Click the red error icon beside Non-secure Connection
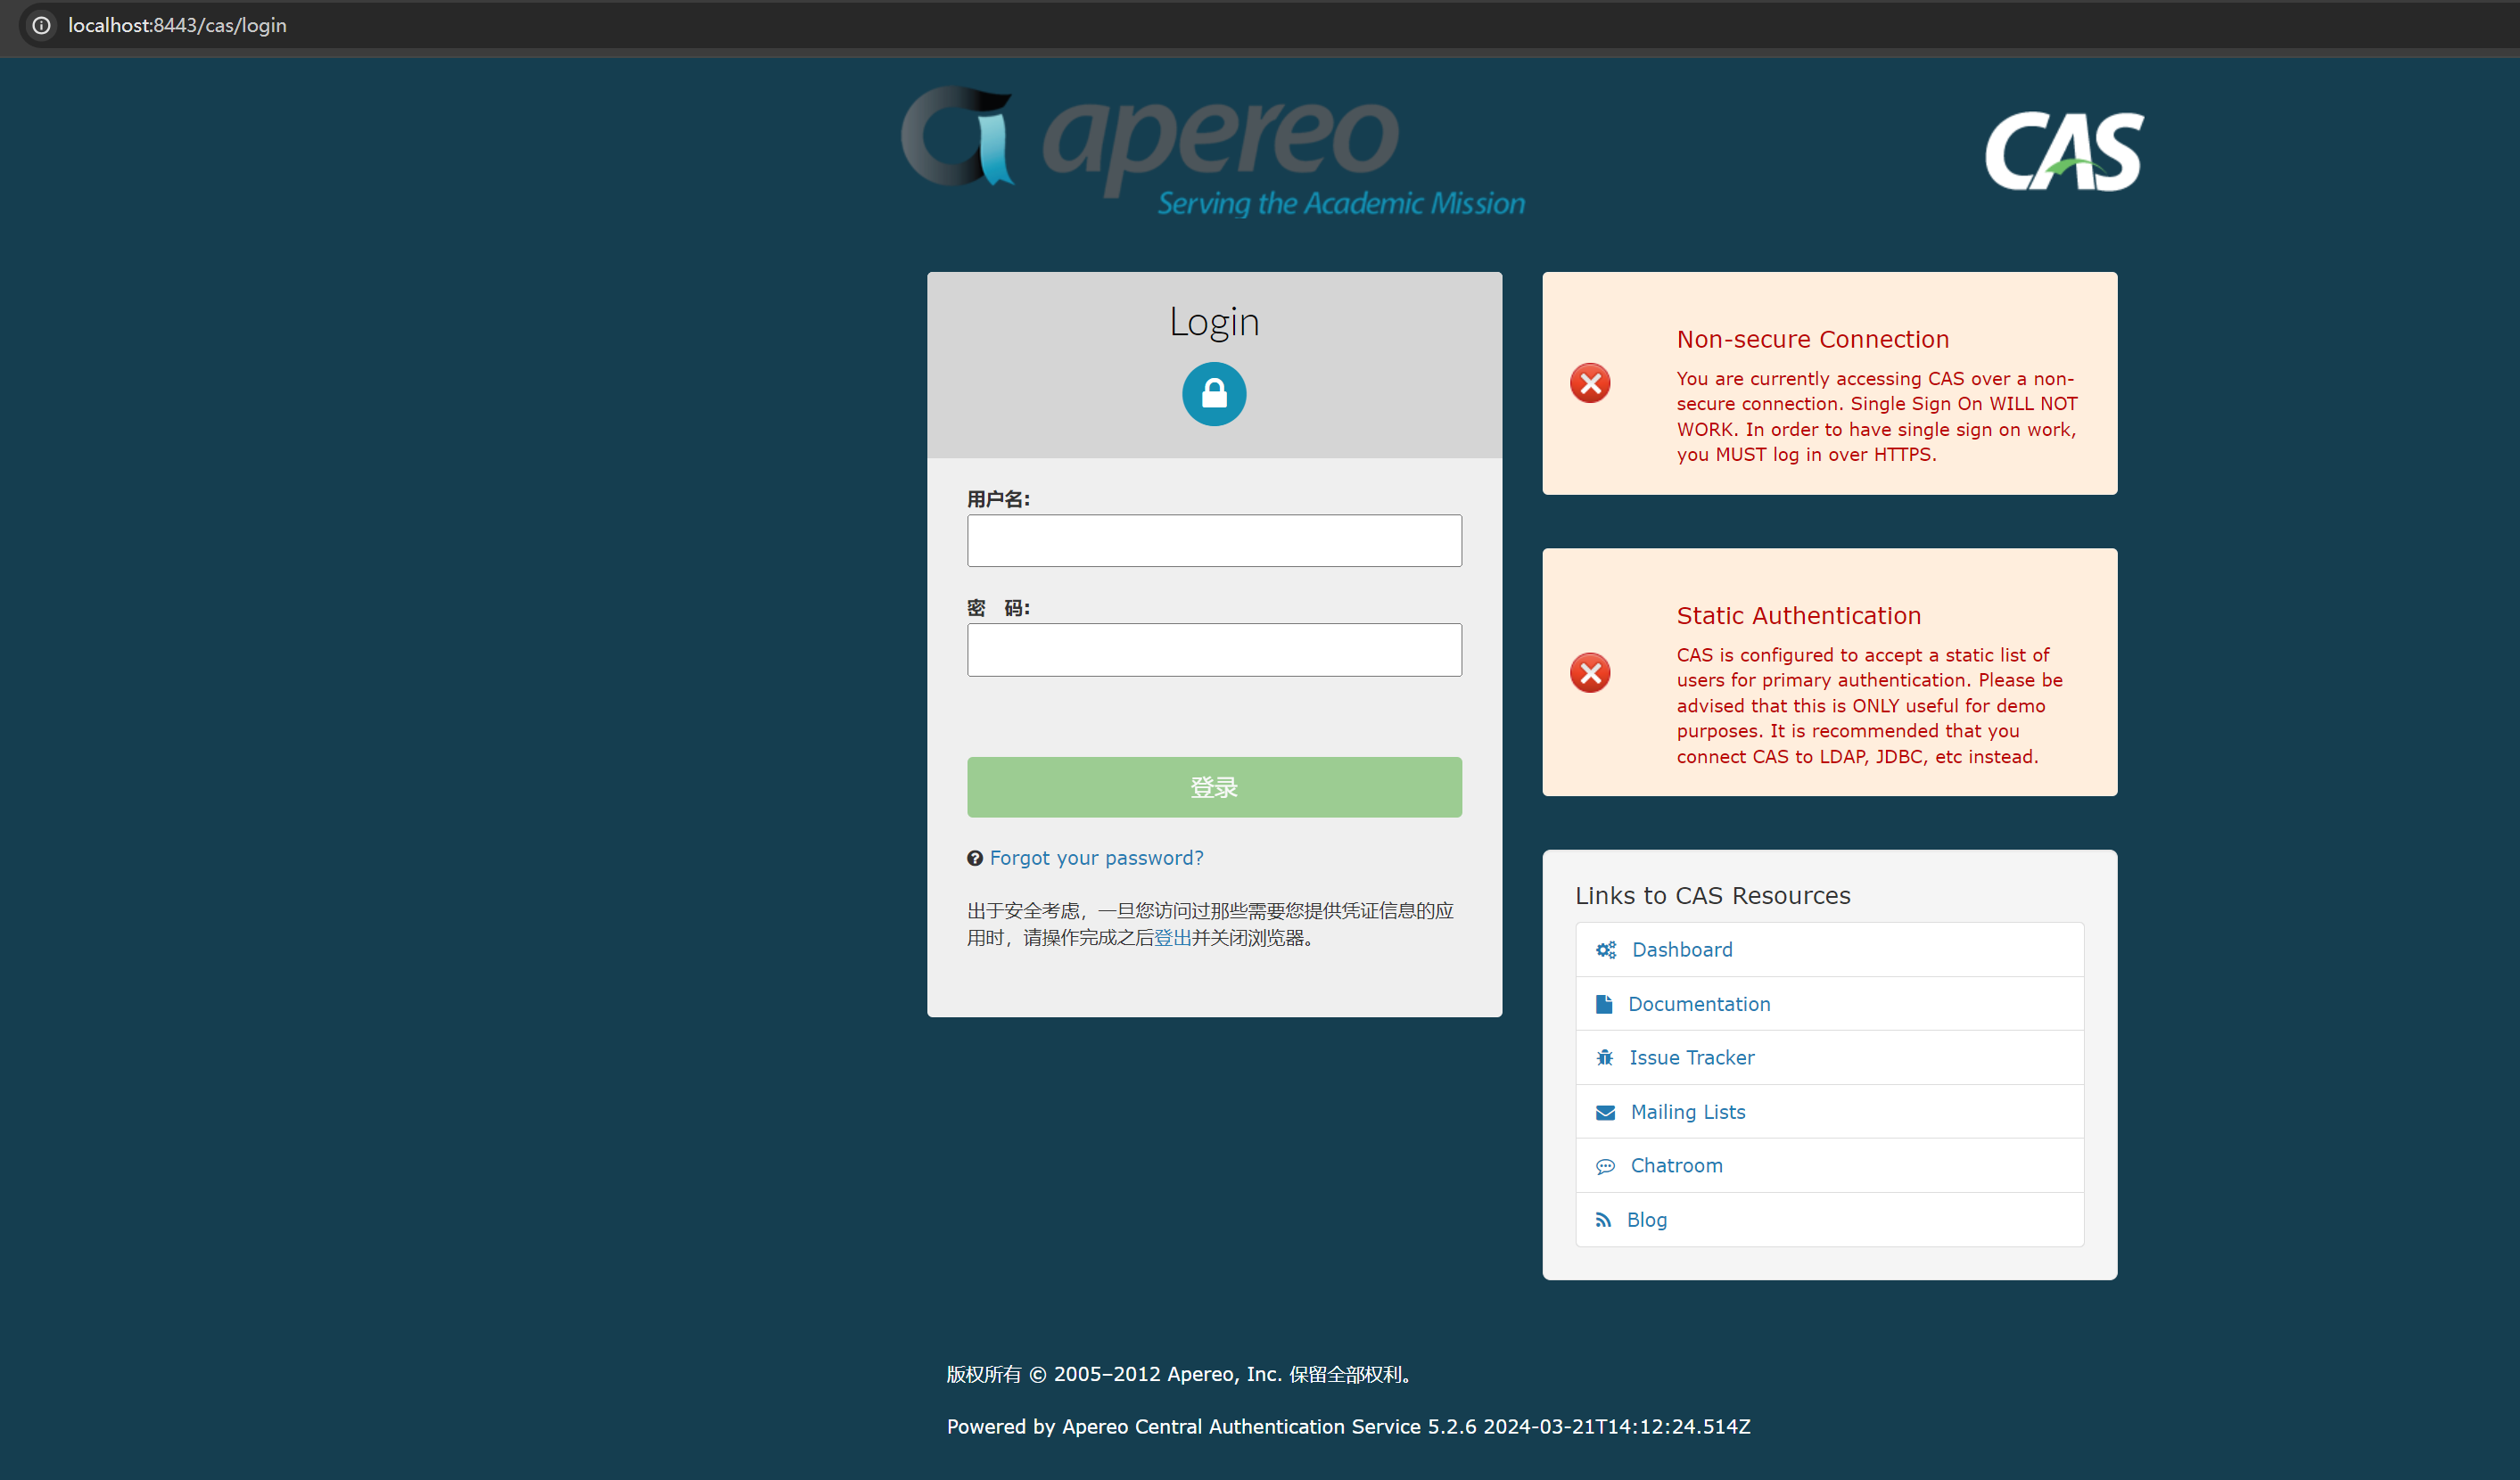 pos(1590,383)
